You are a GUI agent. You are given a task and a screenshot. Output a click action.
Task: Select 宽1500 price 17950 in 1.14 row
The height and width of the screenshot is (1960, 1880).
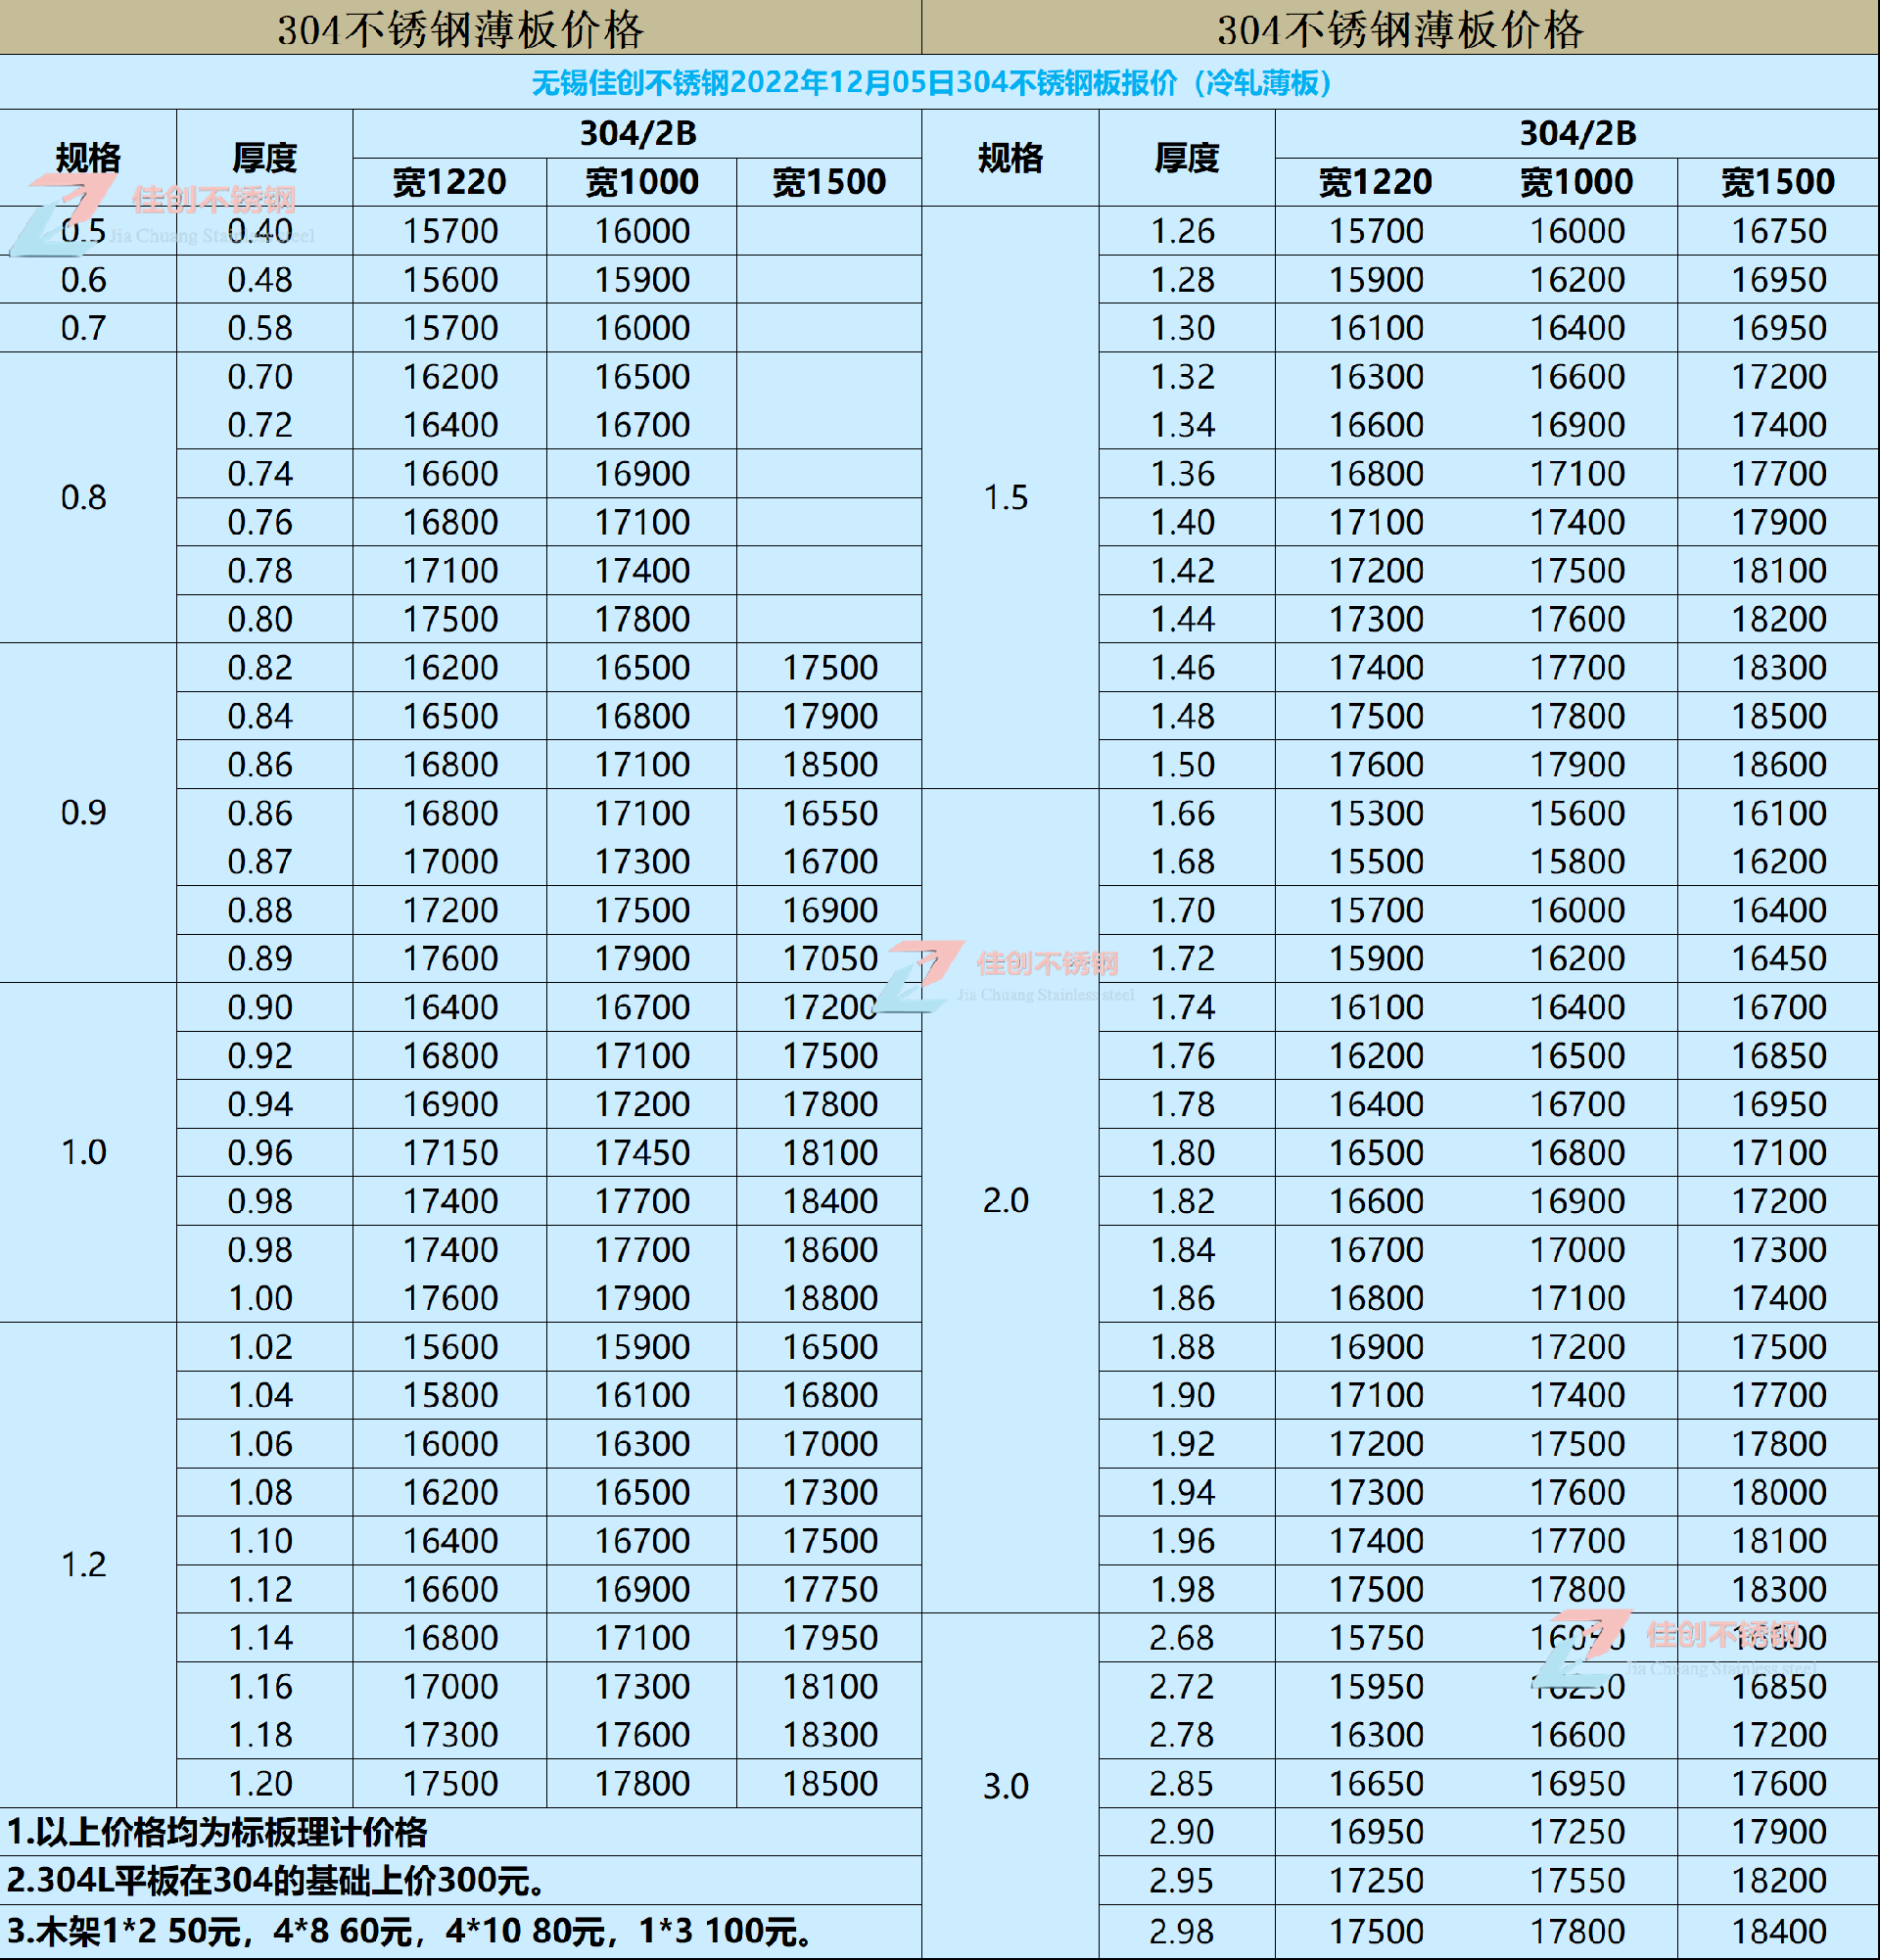tap(831, 1638)
